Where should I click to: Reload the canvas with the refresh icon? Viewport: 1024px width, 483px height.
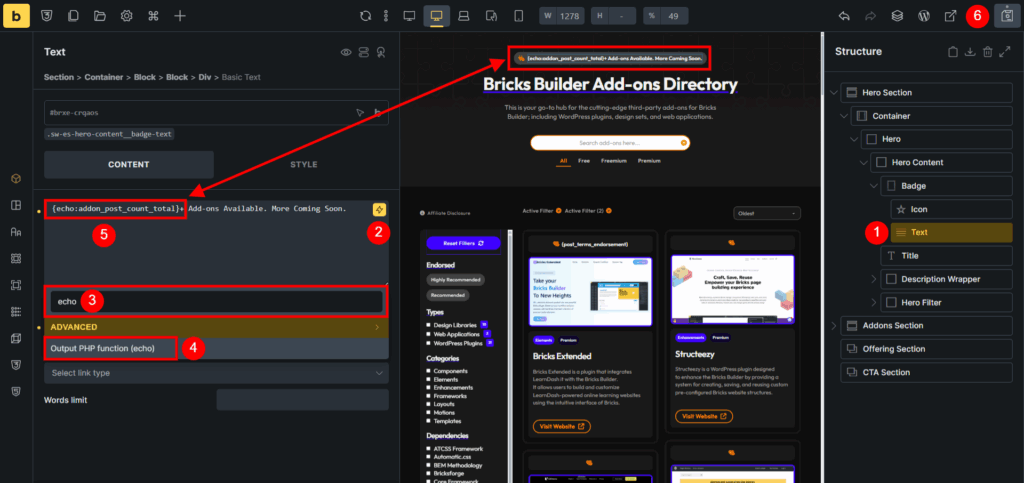(x=366, y=16)
